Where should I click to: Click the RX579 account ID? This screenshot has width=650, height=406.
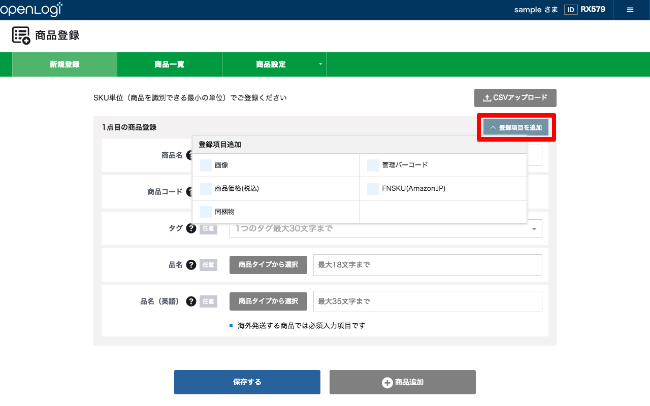(593, 9)
